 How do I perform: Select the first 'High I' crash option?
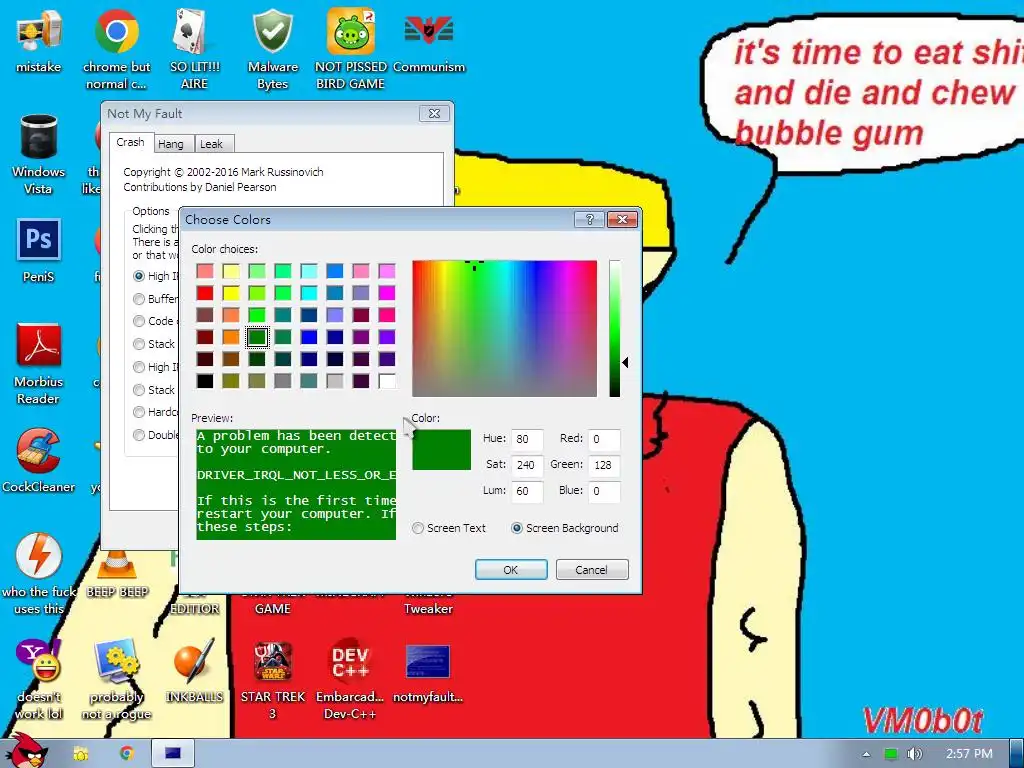tap(138, 276)
